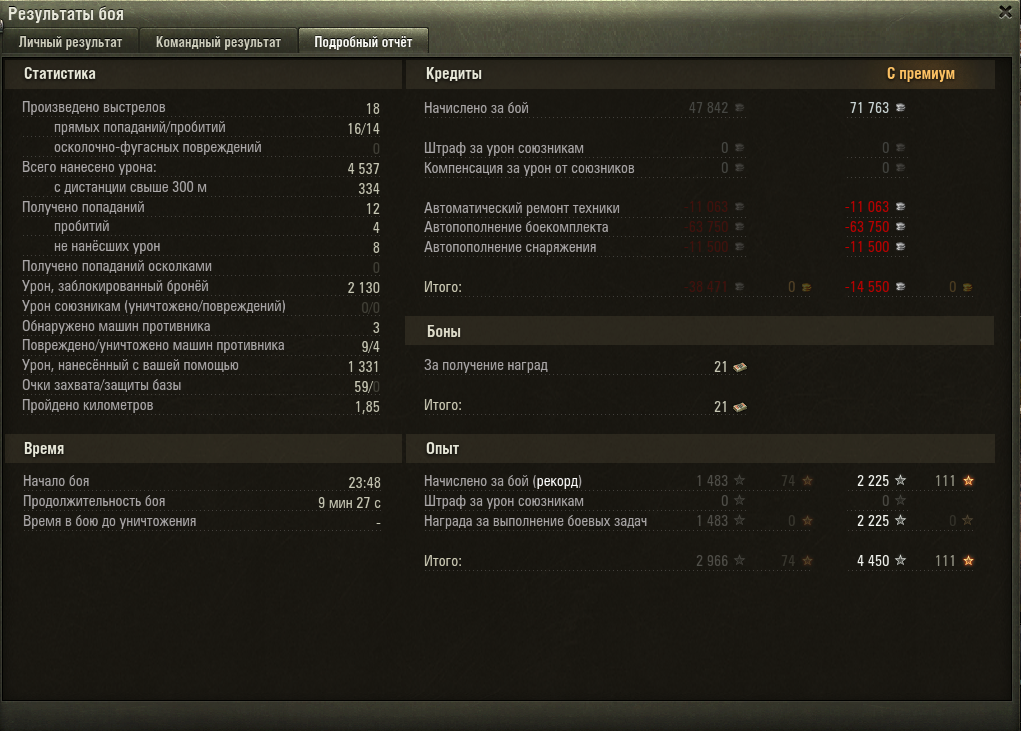This screenshot has width=1021, height=731.
Task: Open the Командный результат tab
Action: [218, 42]
